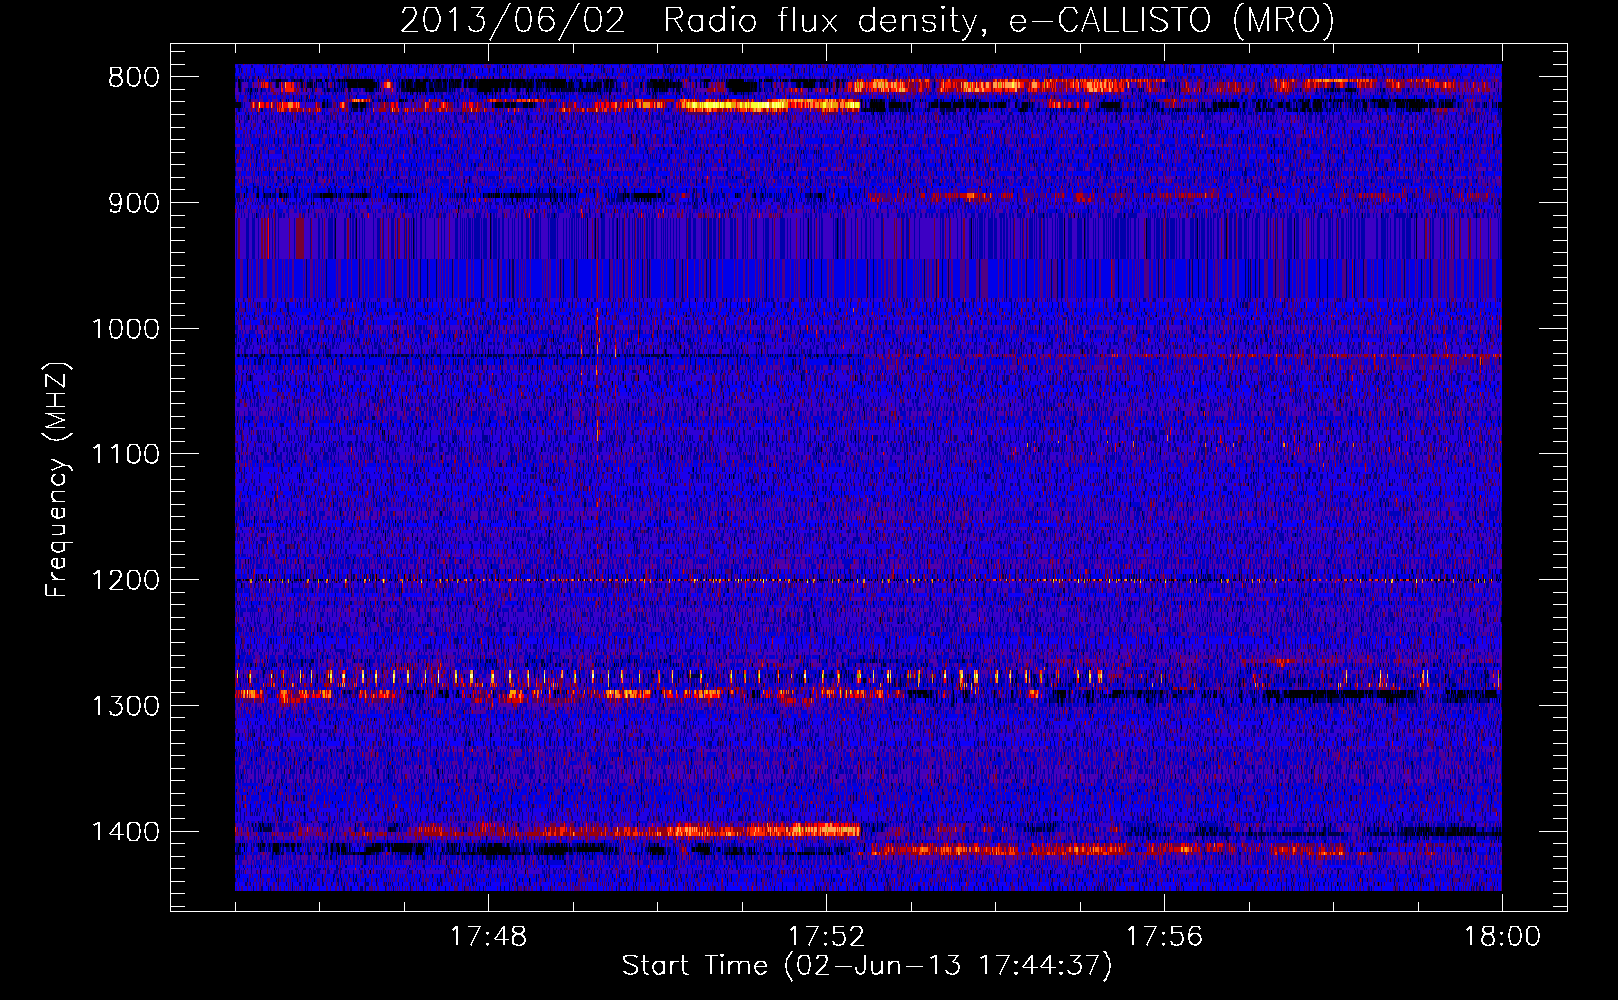This screenshot has width=1618, height=1000.
Task: Click the 17:56 time tick label
Action: [1164, 937]
